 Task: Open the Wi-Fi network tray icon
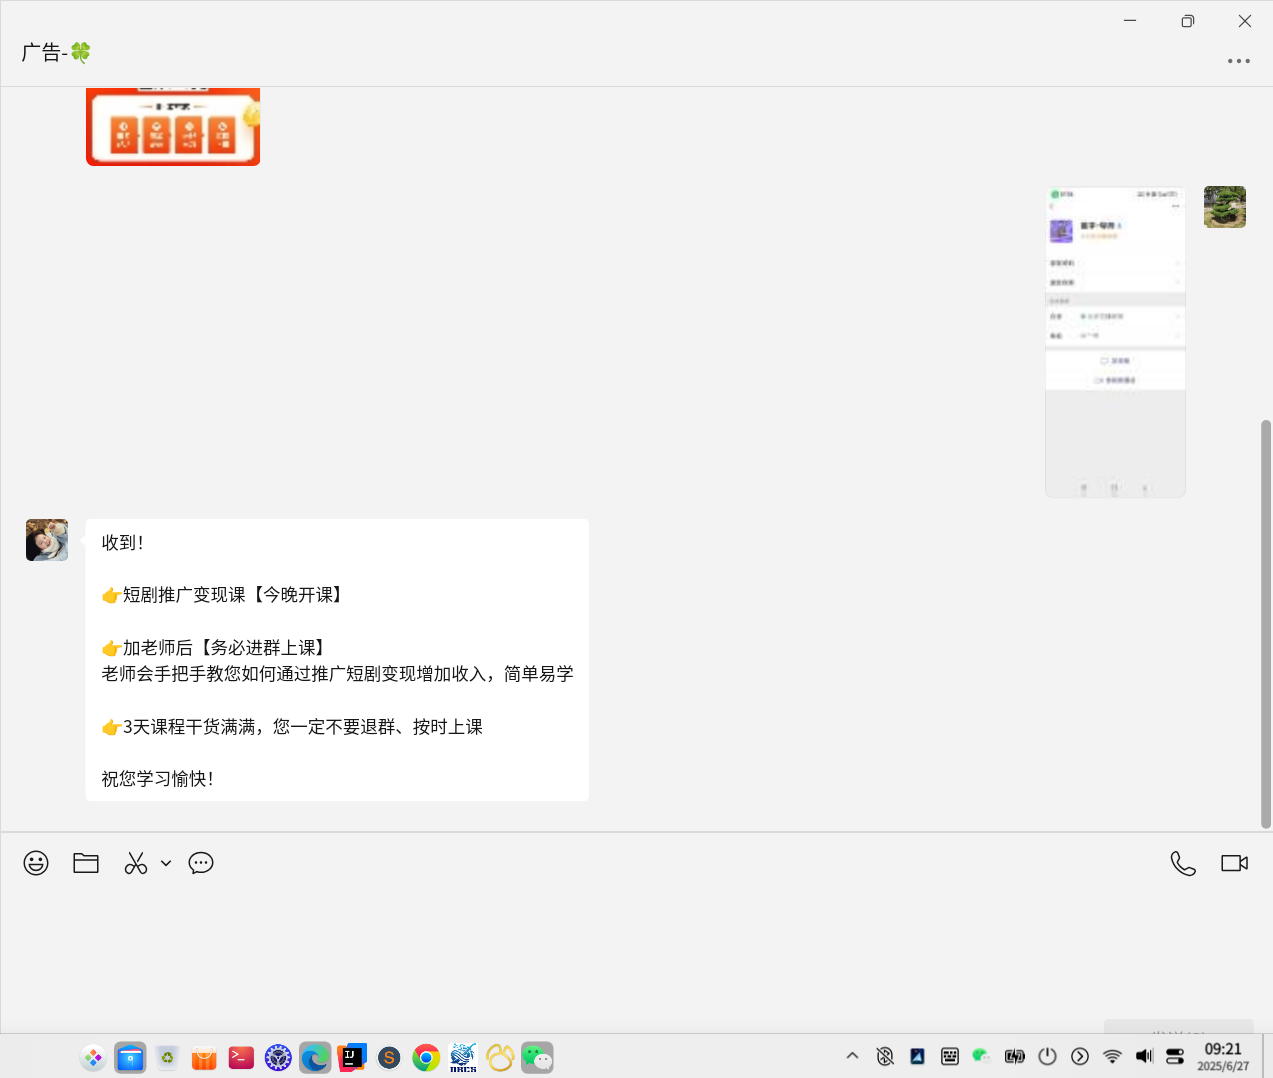click(x=1112, y=1056)
